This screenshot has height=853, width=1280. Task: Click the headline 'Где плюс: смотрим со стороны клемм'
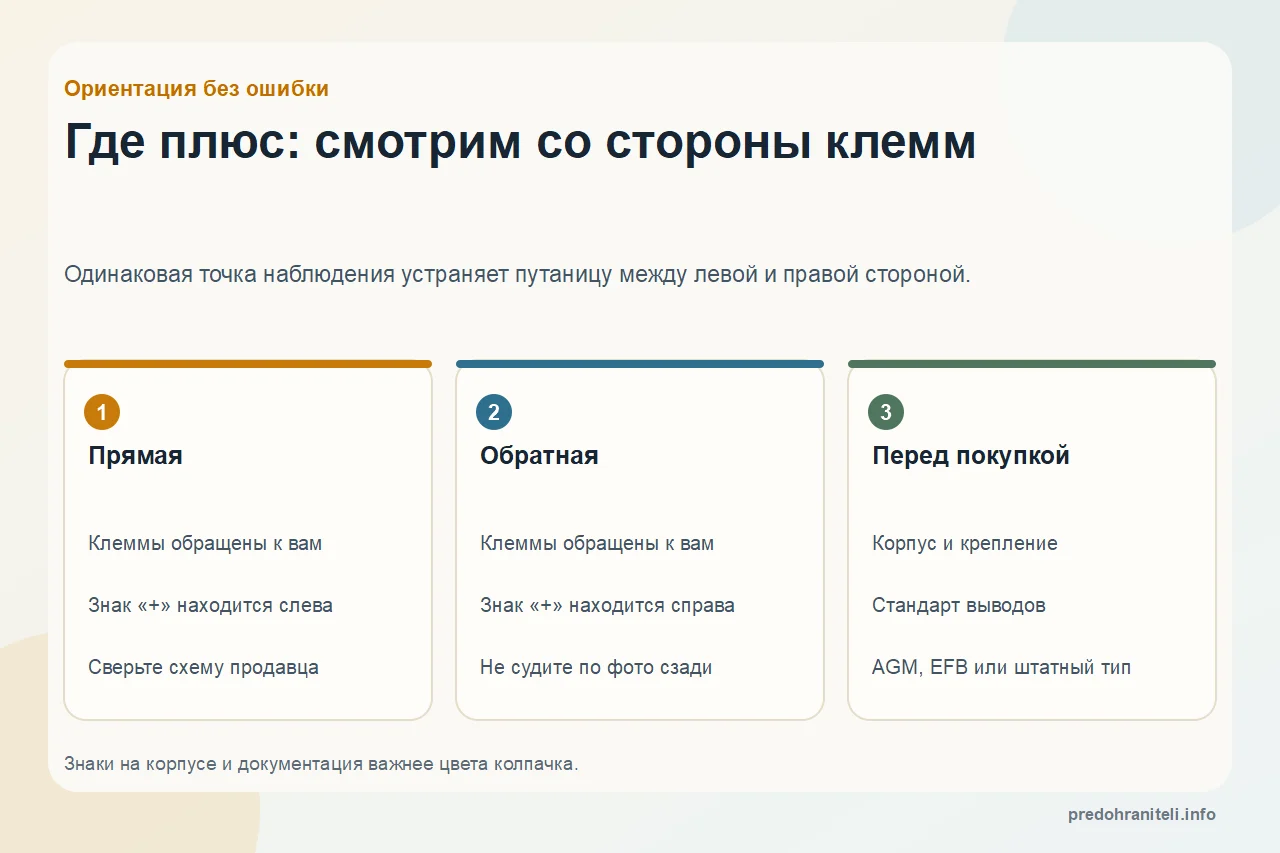tap(520, 142)
